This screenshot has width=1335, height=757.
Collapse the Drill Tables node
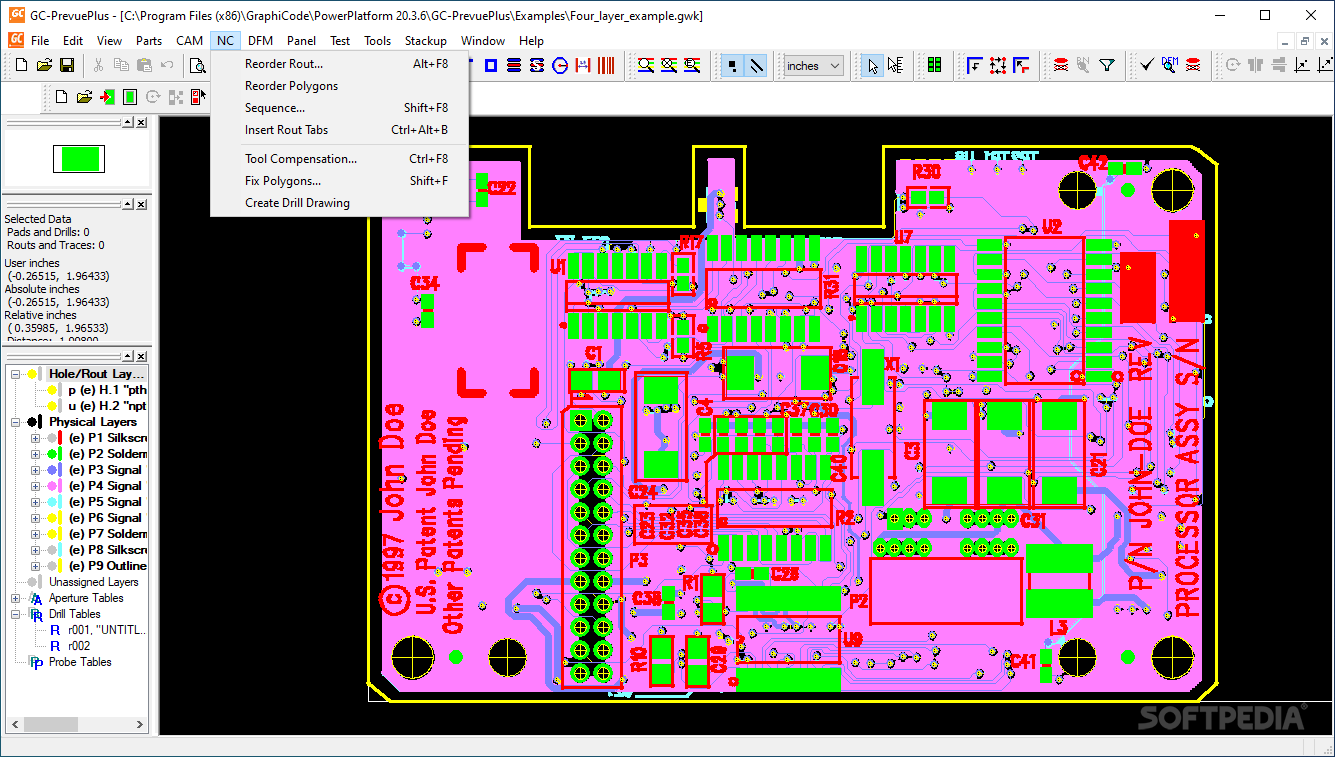tap(15, 614)
